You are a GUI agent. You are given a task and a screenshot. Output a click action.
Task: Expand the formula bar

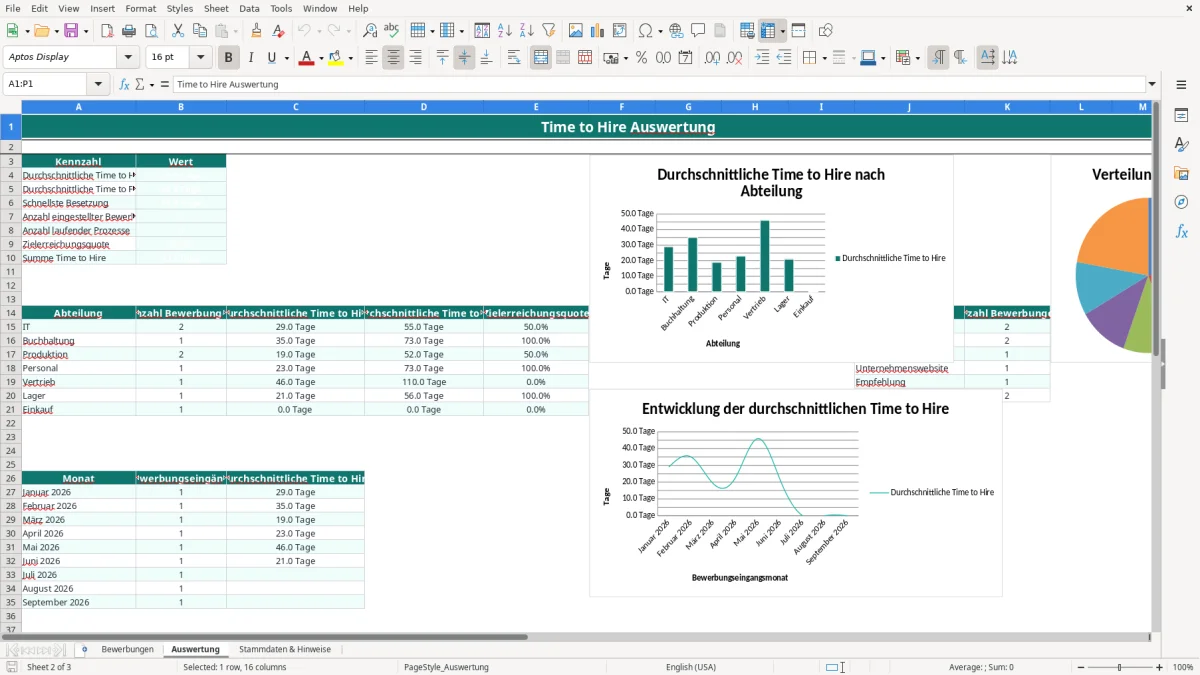[1152, 84]
